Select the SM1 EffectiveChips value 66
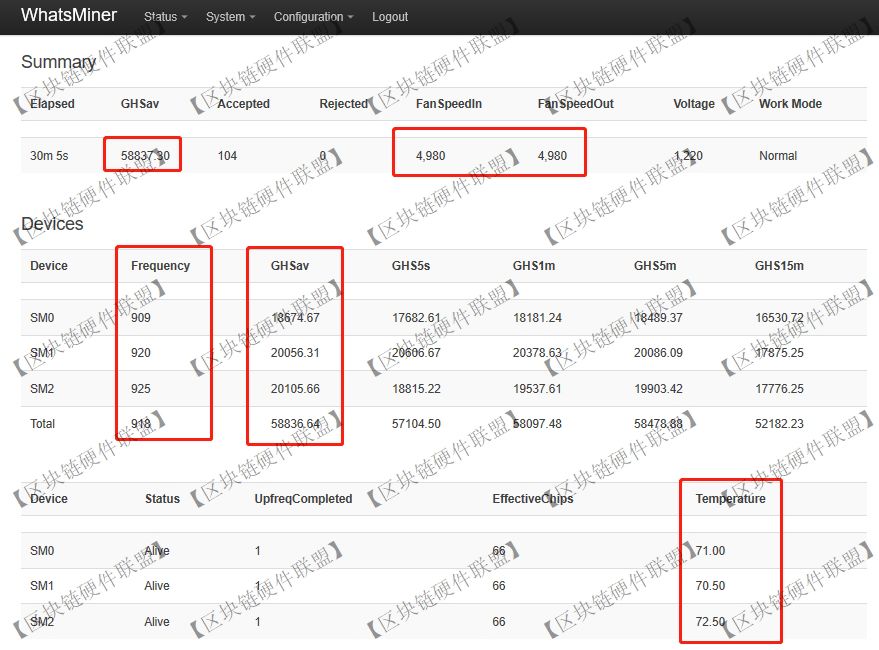879x650 pixels. click(x=499, y=586)
